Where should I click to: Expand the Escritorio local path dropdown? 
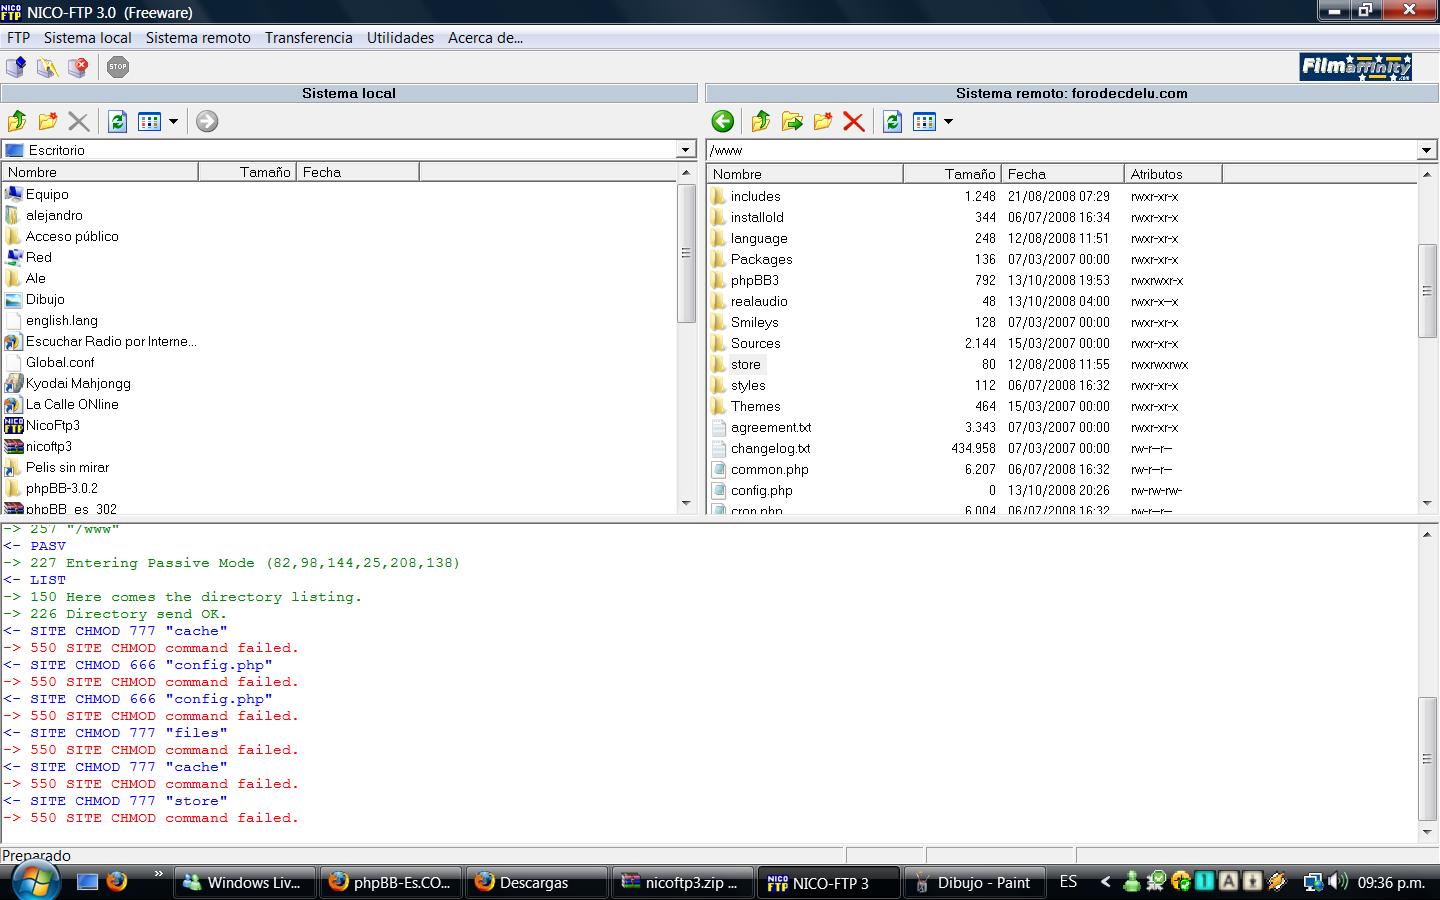click(x=685, y=150)
